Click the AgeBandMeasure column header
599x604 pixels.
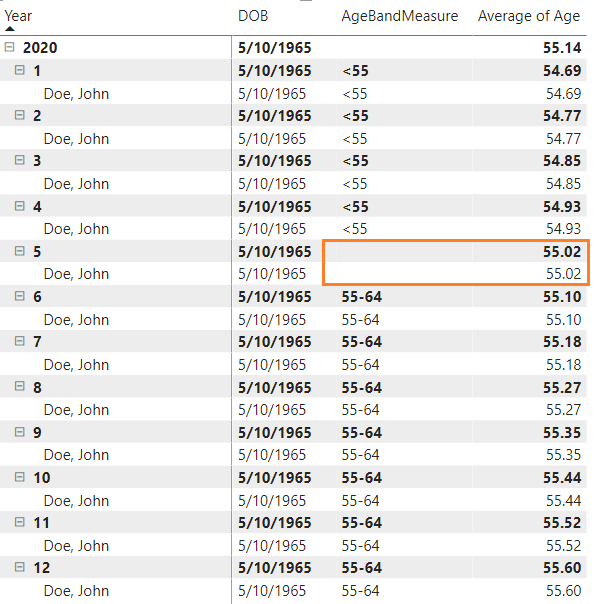coord(399,16)
